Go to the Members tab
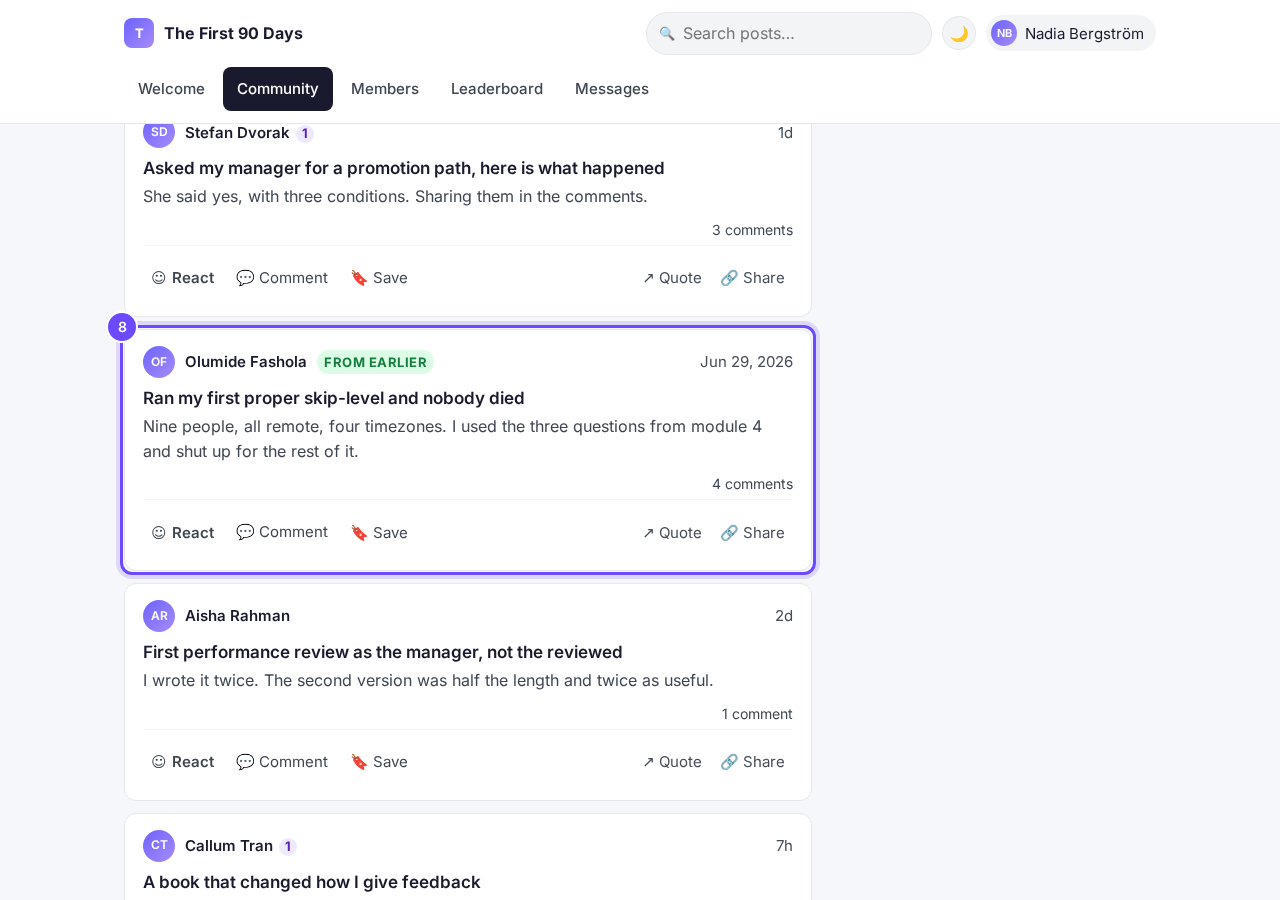 [x=385, y=89]
